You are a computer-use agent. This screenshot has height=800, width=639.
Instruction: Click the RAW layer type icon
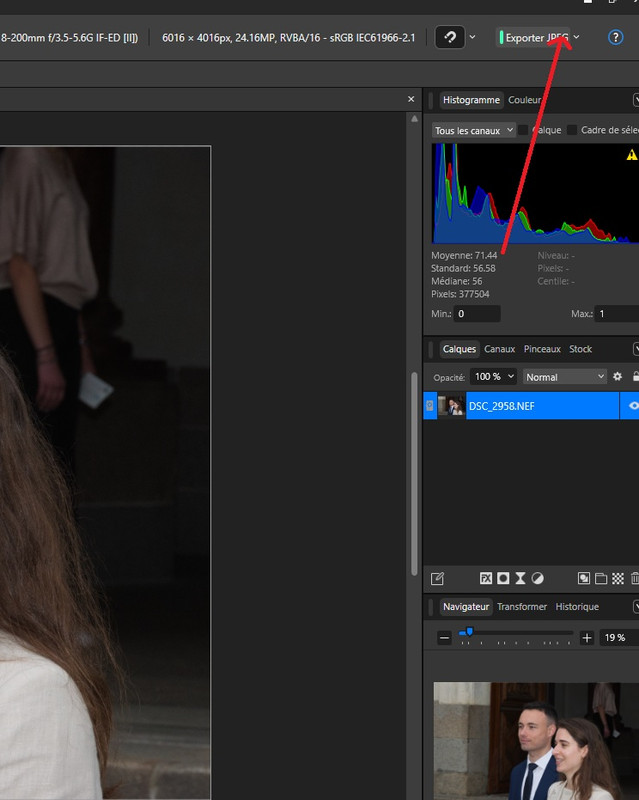coord(430,406)
